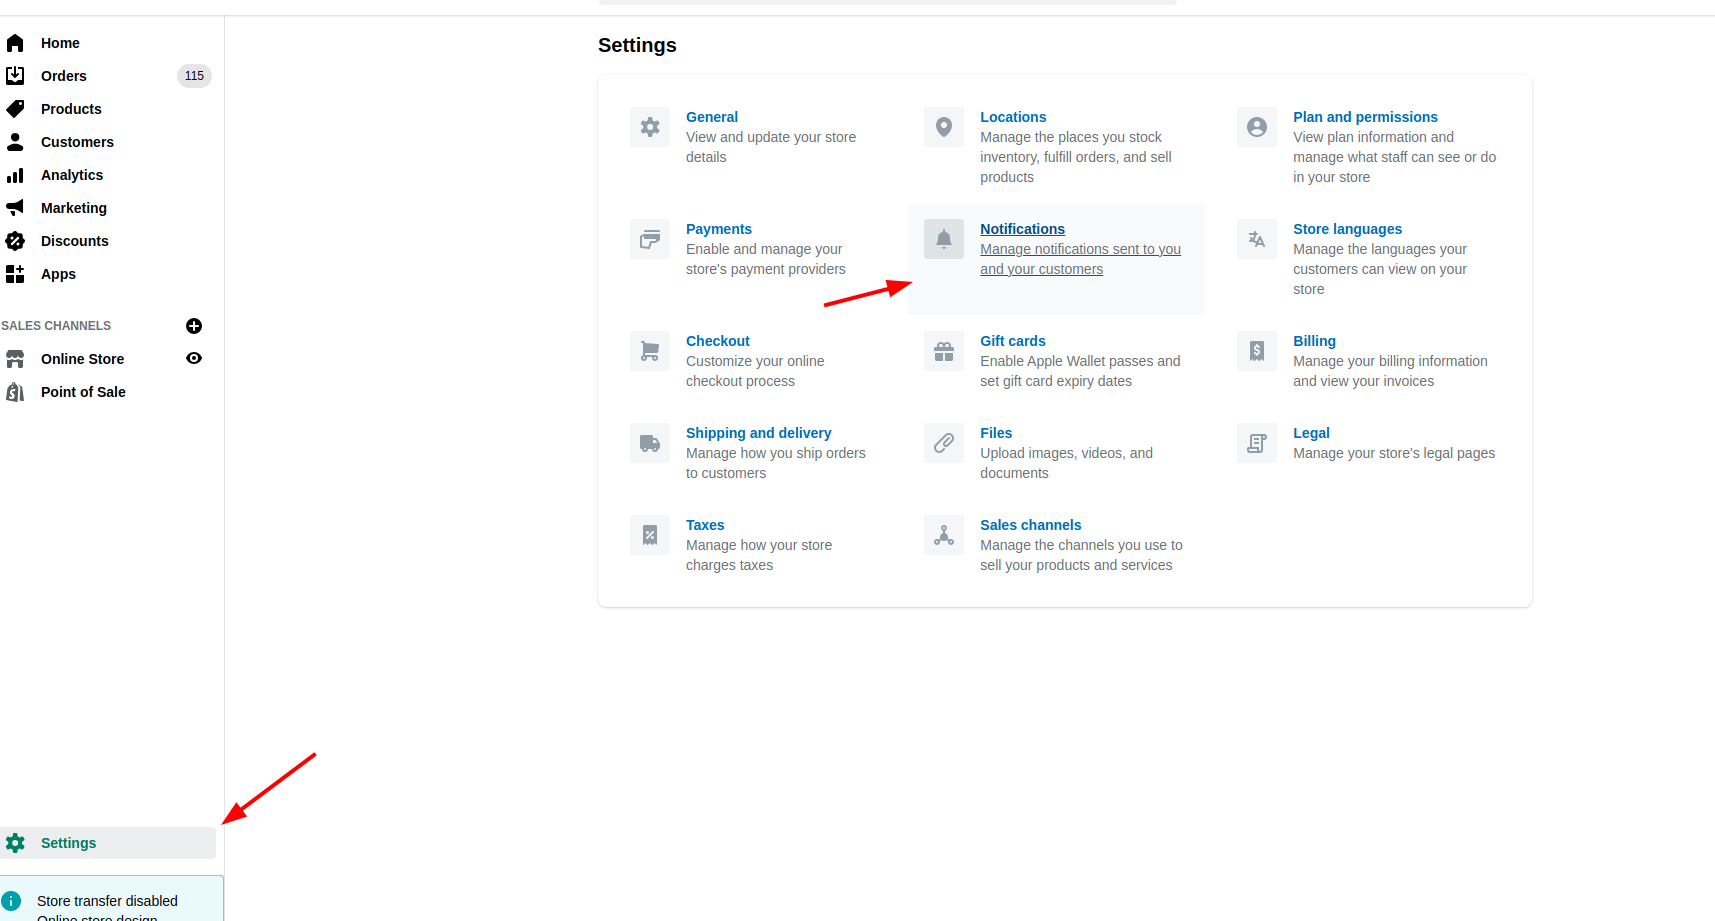The width and height of the screenshot is (1715, 921).
Task: Click the Discounts badge icon
Action: click(15, 241)
